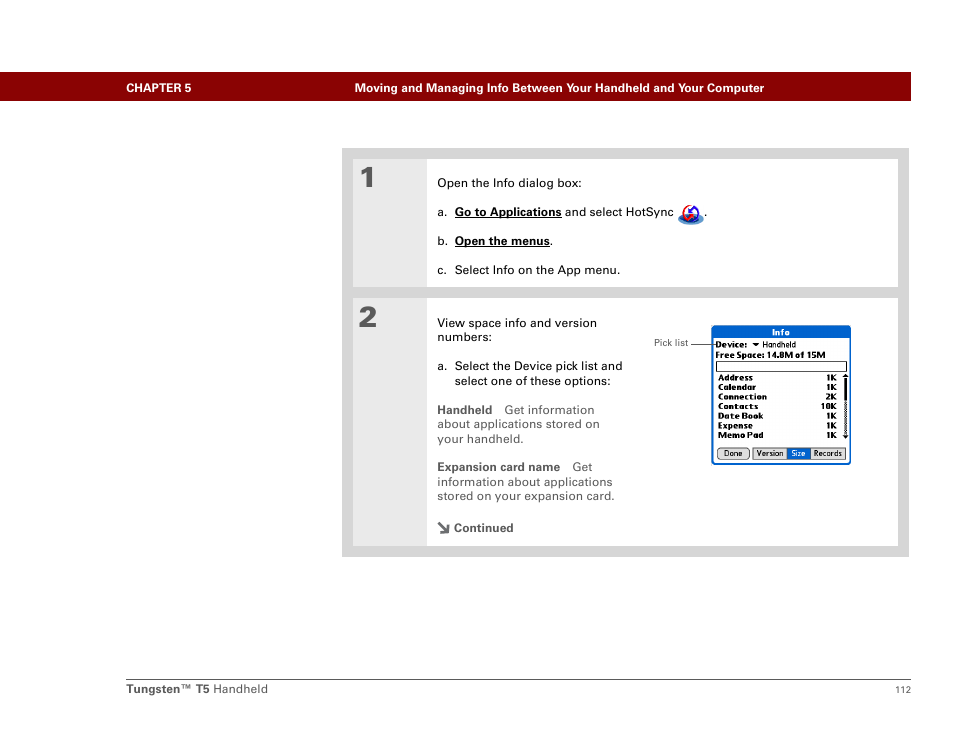This screenshot has width=954, height=738.
Task: Click the CHAPTER 5 header label
Action: click(x=158, y=88)
